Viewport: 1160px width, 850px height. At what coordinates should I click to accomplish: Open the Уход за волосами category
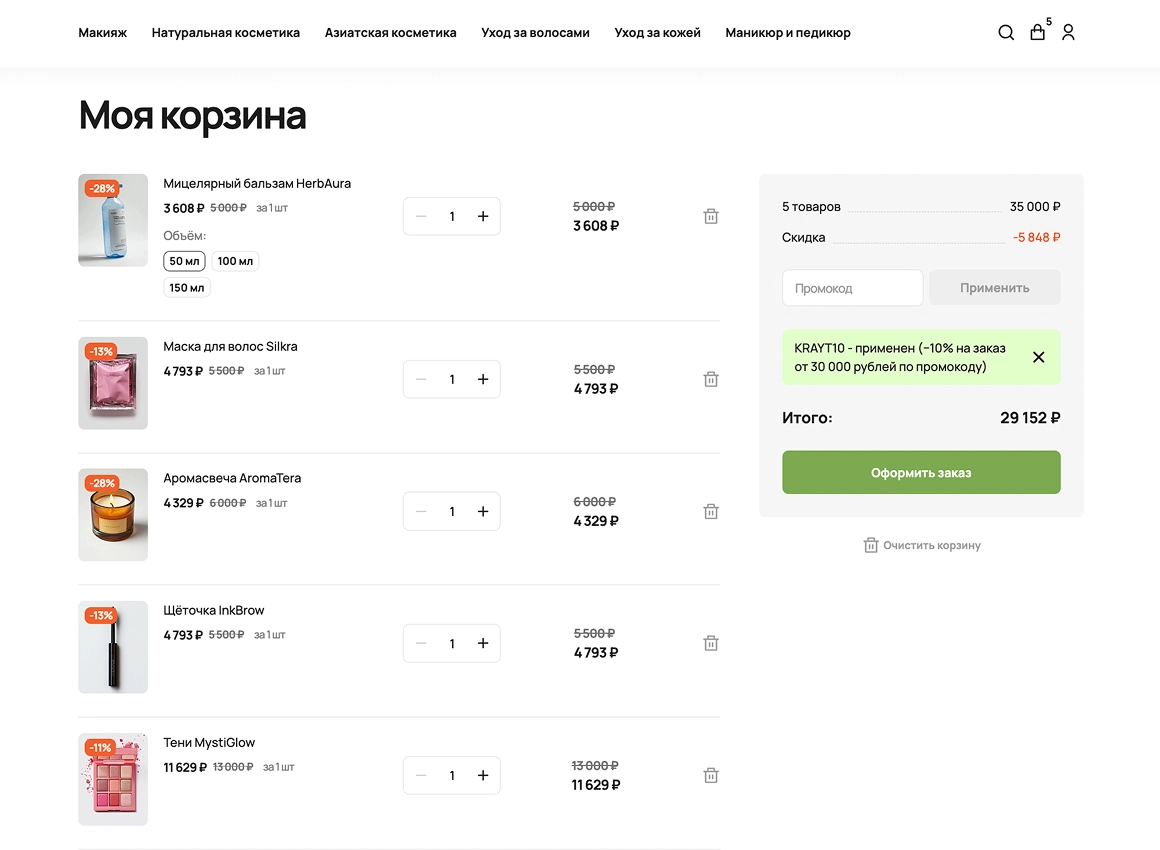point(535,32)
